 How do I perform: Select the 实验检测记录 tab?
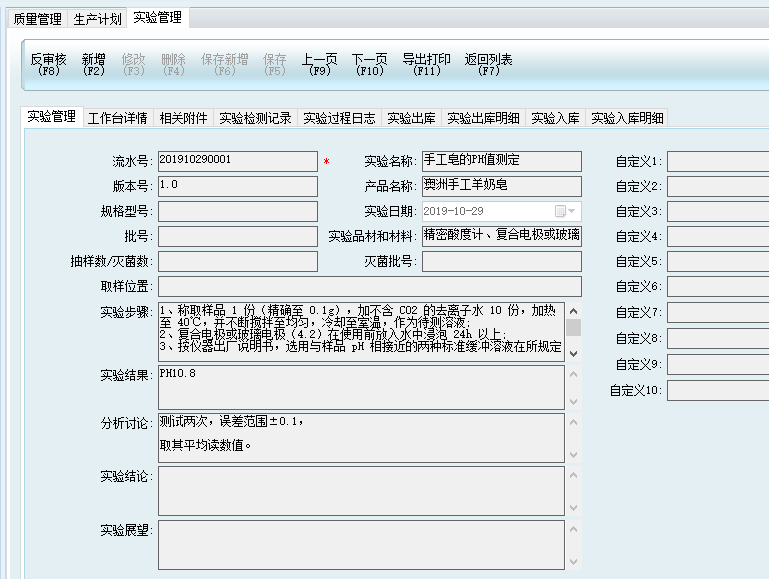click(255, 118)
